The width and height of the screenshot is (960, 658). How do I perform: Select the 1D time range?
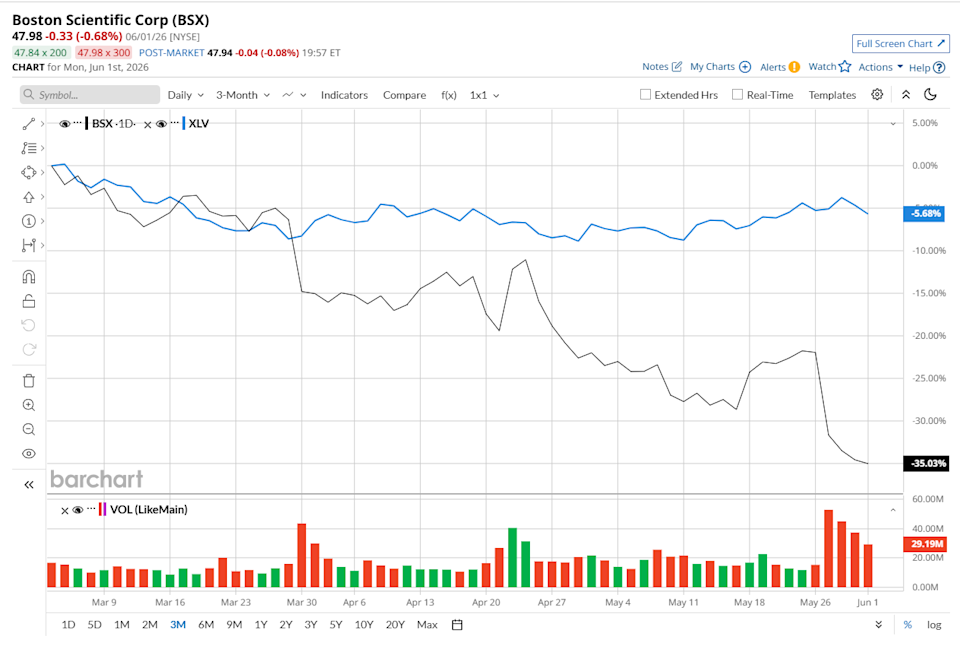[x=68, y=625]
